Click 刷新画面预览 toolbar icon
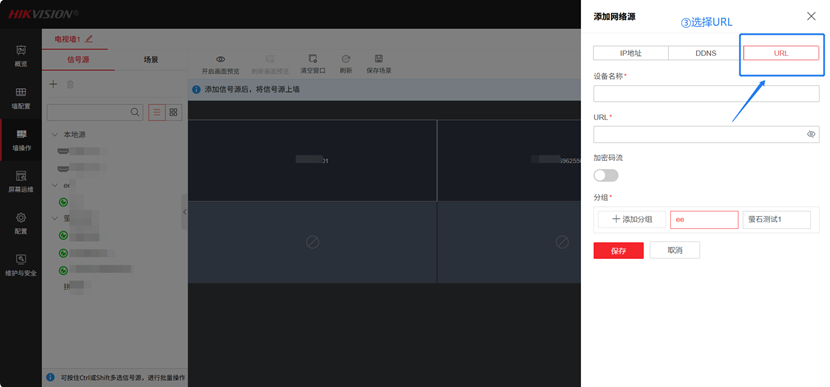The image size is (830, 387). point(270,59)
